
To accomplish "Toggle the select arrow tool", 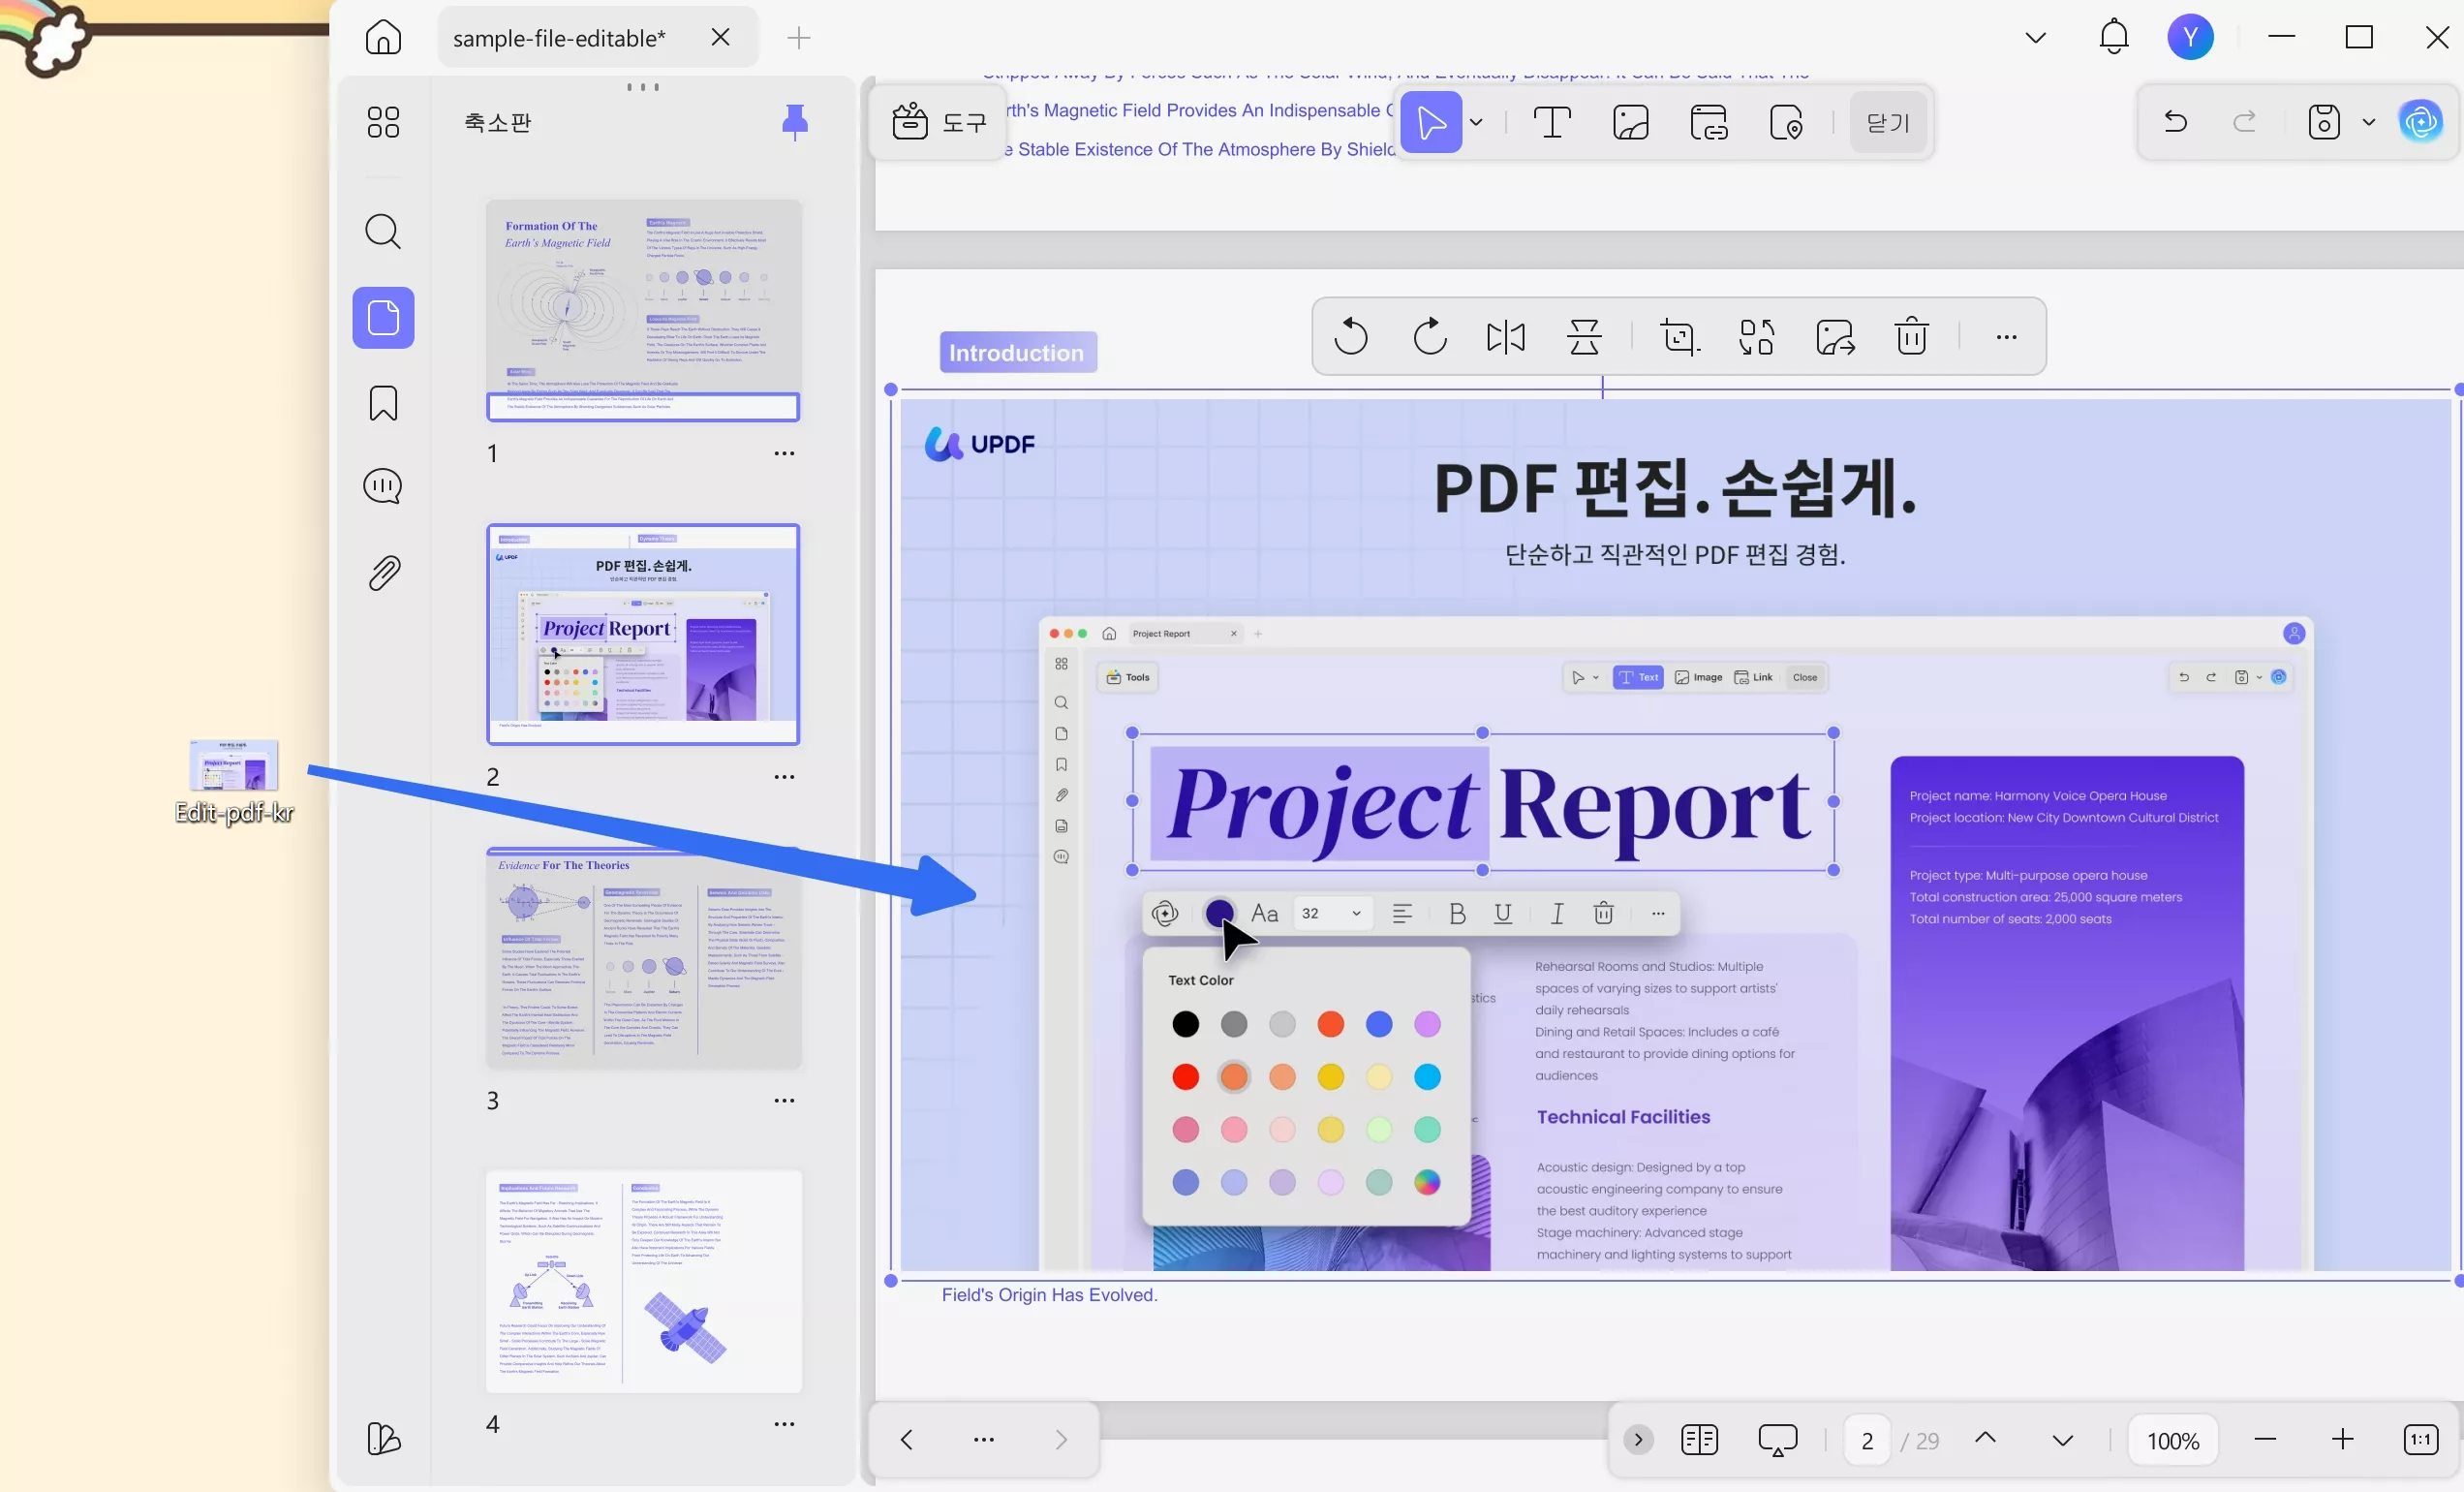I will click(1431, 122).
